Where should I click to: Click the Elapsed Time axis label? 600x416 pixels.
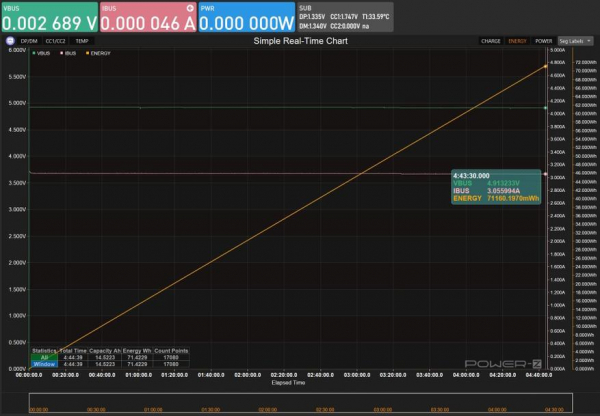point(288,382)
